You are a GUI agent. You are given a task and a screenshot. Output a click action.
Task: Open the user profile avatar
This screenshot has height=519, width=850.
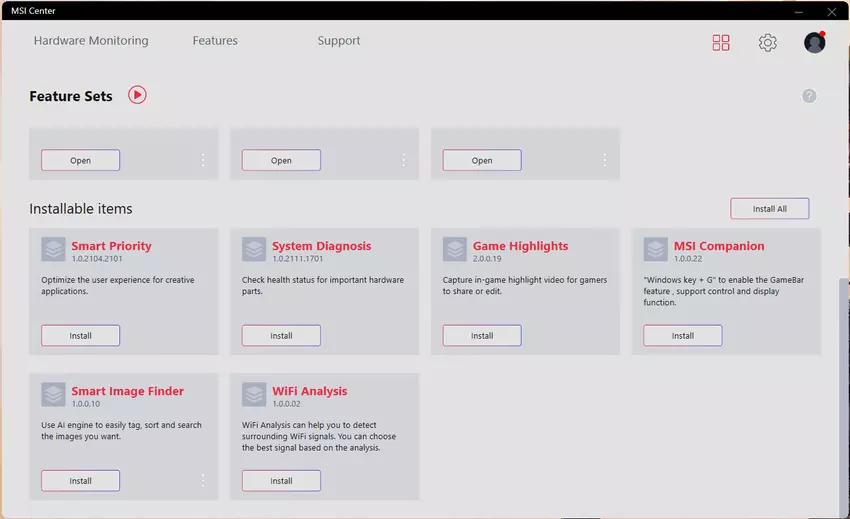click(814, 42)
